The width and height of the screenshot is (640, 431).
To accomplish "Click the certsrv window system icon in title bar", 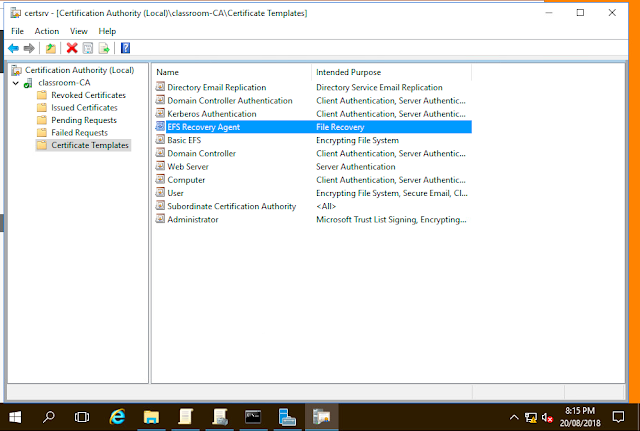I will click(x=16, y=13).
